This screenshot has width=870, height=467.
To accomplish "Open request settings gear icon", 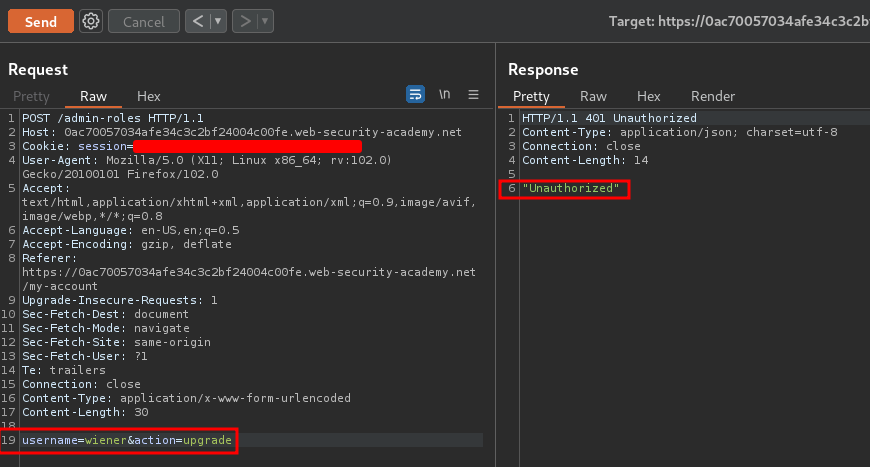I will (91, 21).
